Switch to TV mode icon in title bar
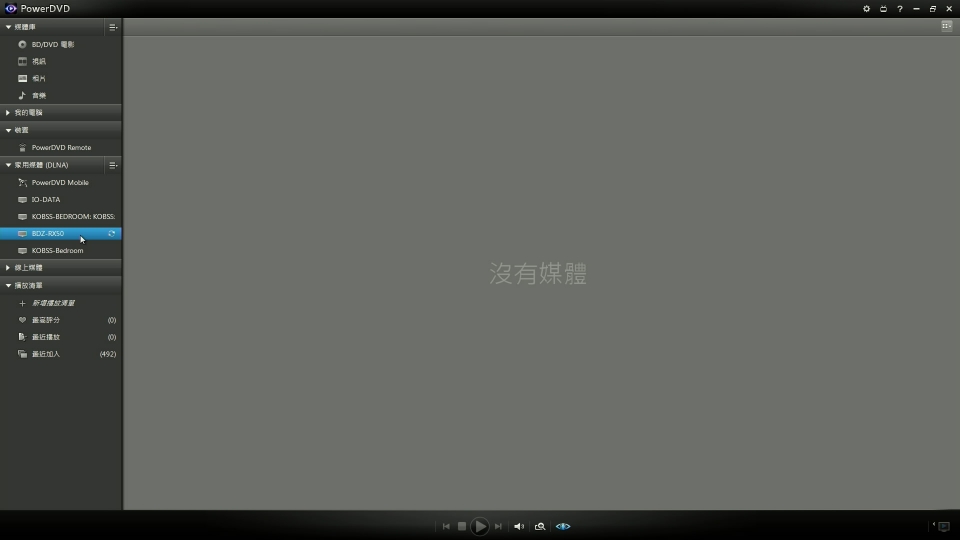Image resolution: width=960 pixels, height=540 pixels. (x=883, y=9)
